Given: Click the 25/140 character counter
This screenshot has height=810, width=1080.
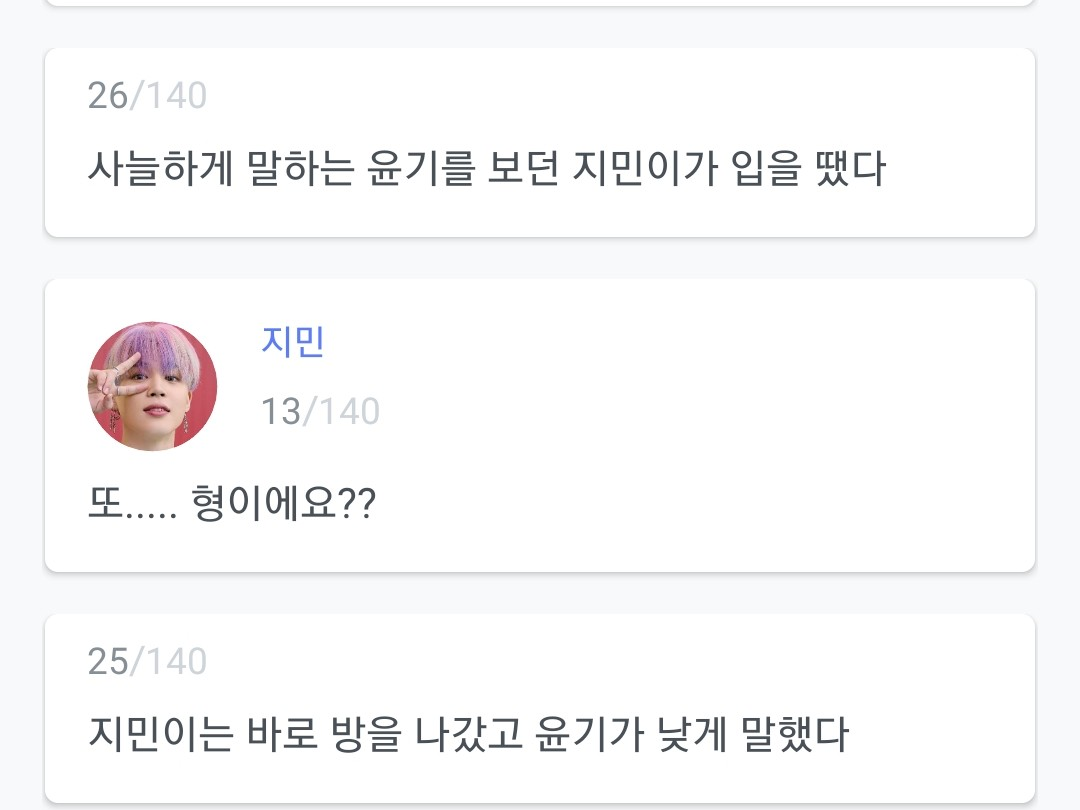Looking at the screenshot, I should click(x=147, y=661).
